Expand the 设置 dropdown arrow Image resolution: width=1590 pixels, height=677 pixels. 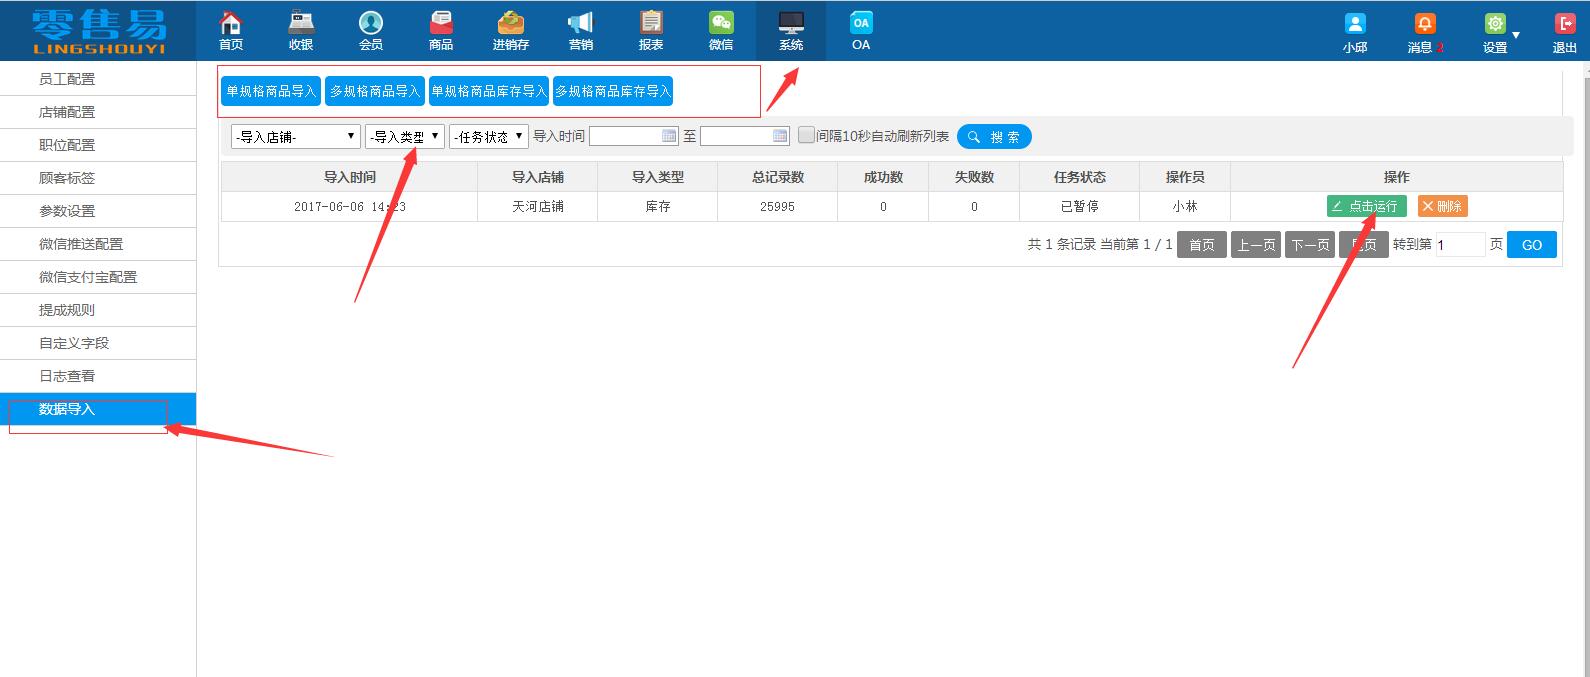click(x=1516, y=35)
